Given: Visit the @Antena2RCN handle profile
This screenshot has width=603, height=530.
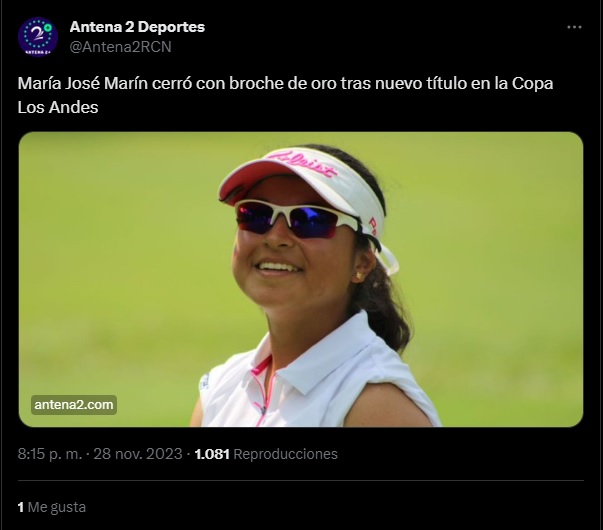Looking at the screenshot, I should click(120, 47).
